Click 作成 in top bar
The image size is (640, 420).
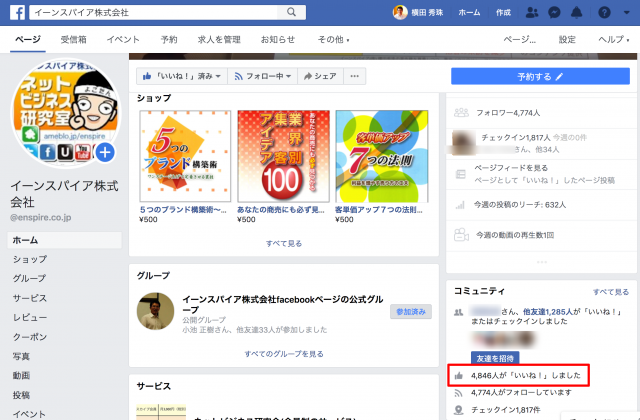coord(503,13)
